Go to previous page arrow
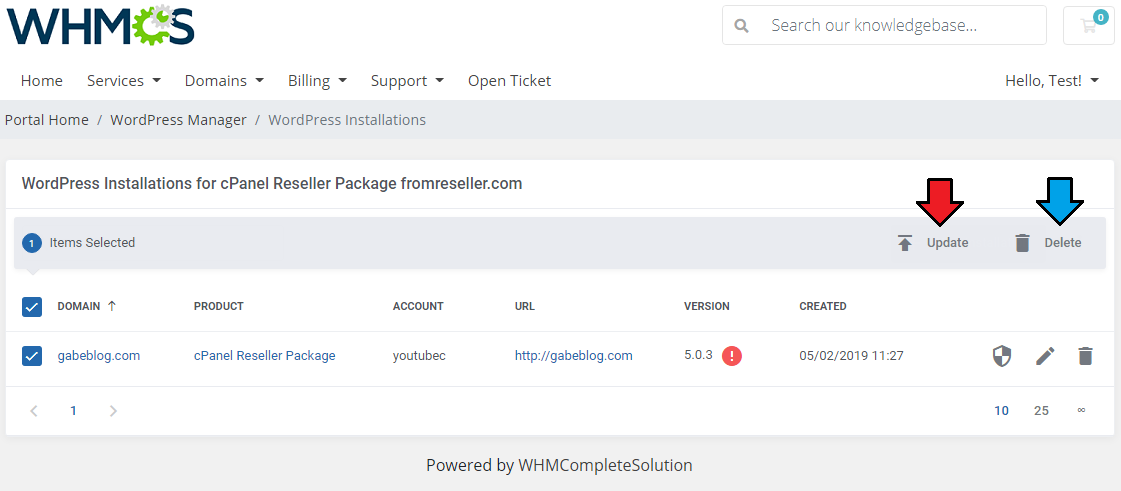The width and height of the screenshot is (1121, 491). click(34, 411)
